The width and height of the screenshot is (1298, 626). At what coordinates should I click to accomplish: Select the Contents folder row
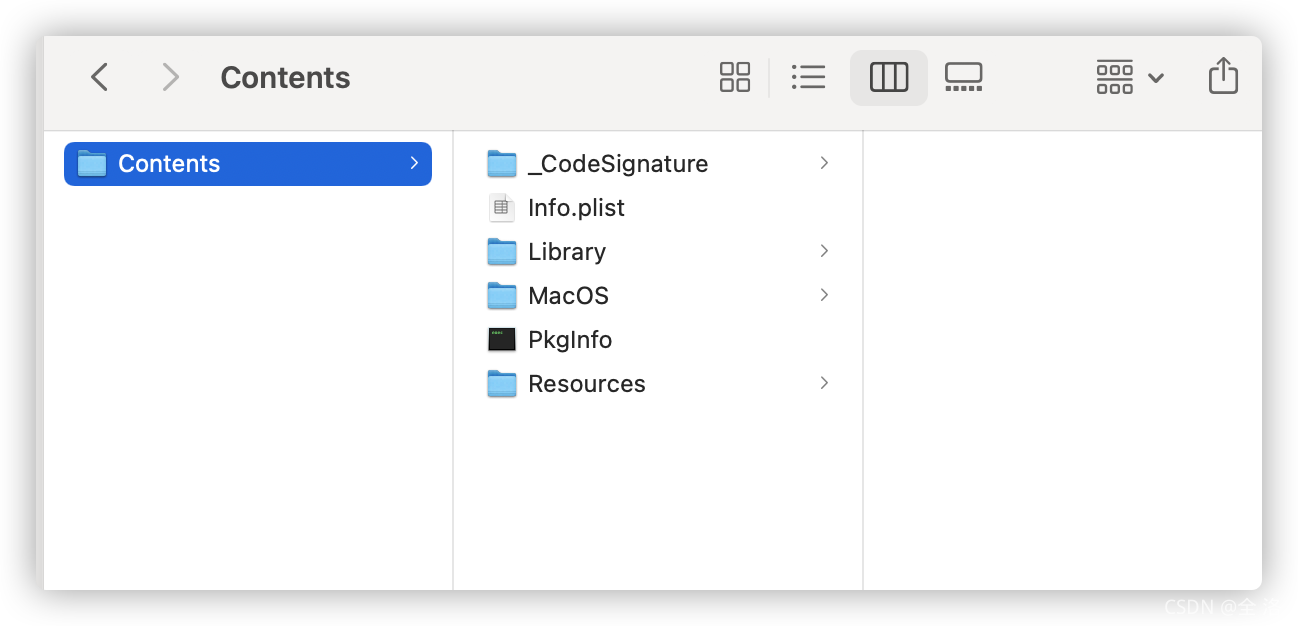point(248,164)
